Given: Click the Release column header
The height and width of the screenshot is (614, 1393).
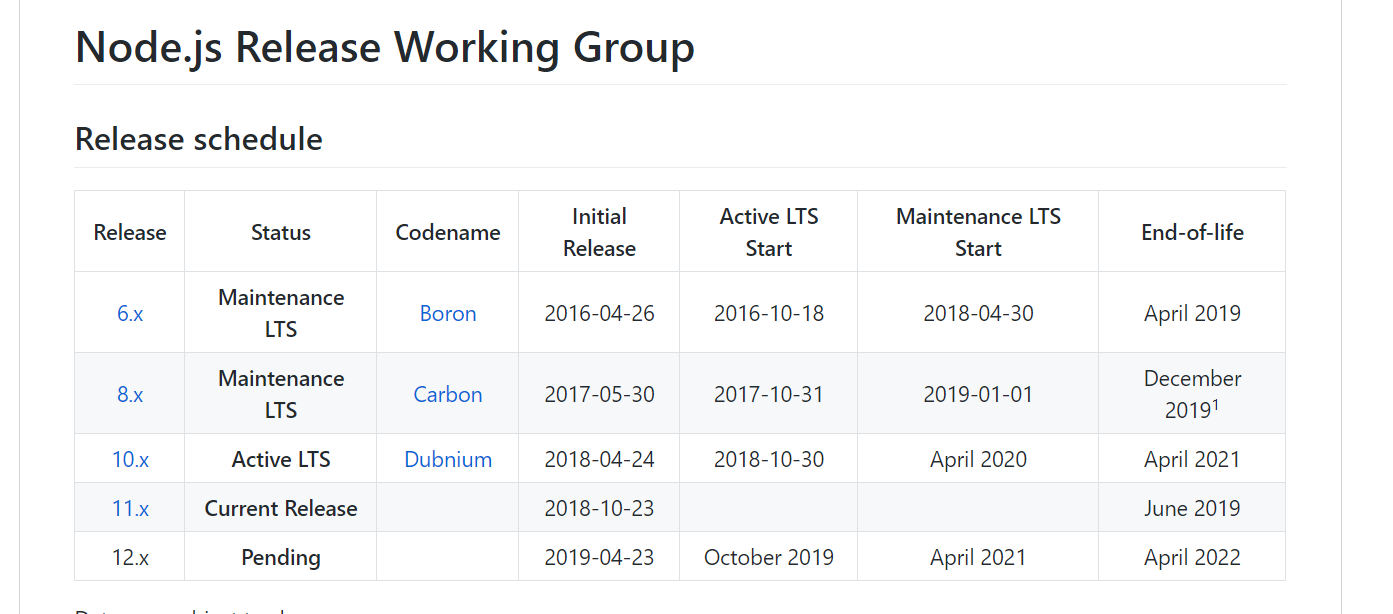Looking at the screenshot, I should coord(130,232).
